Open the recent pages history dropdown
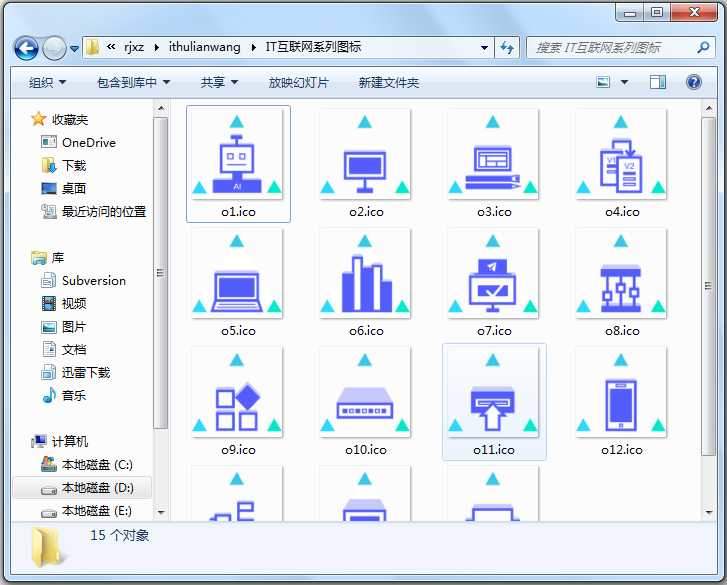 [x=74, y=48]
